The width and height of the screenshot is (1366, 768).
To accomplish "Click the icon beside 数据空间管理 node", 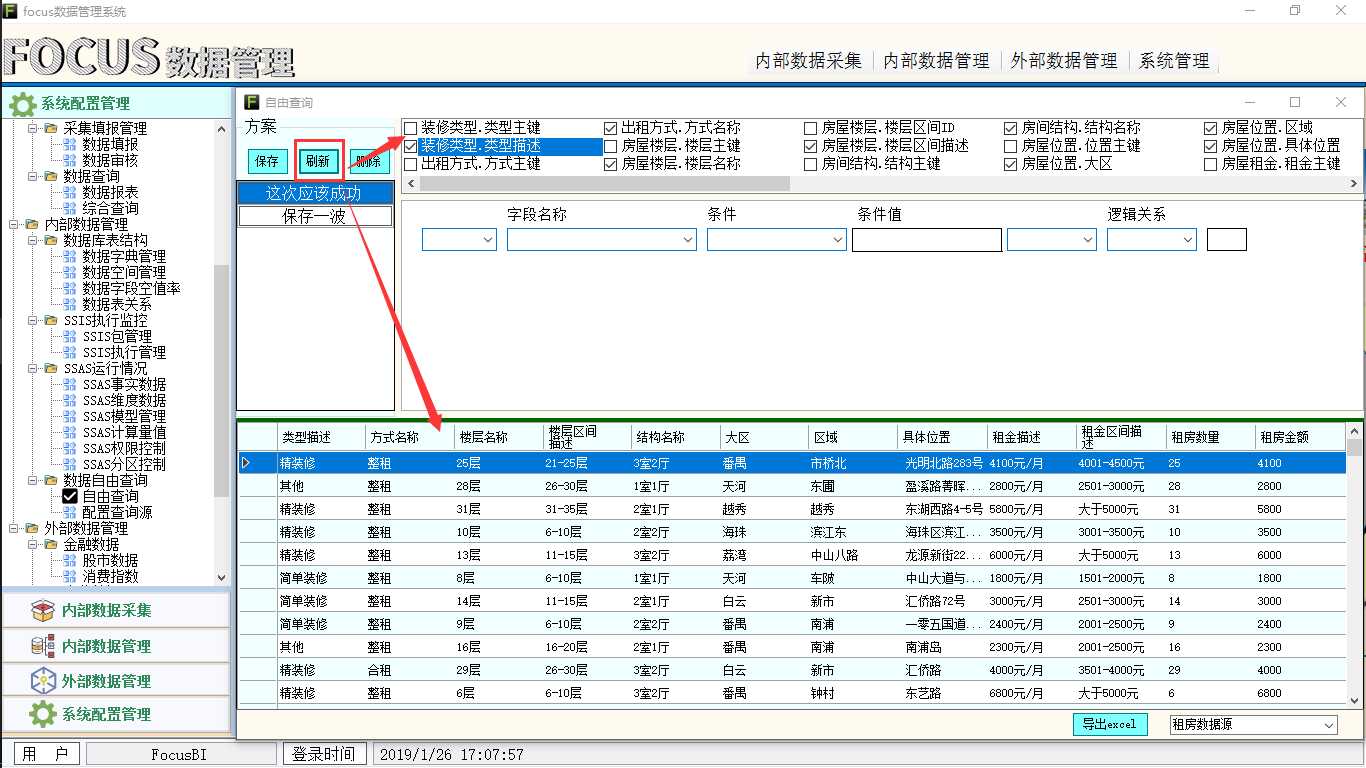I will (x=70, y=272).
